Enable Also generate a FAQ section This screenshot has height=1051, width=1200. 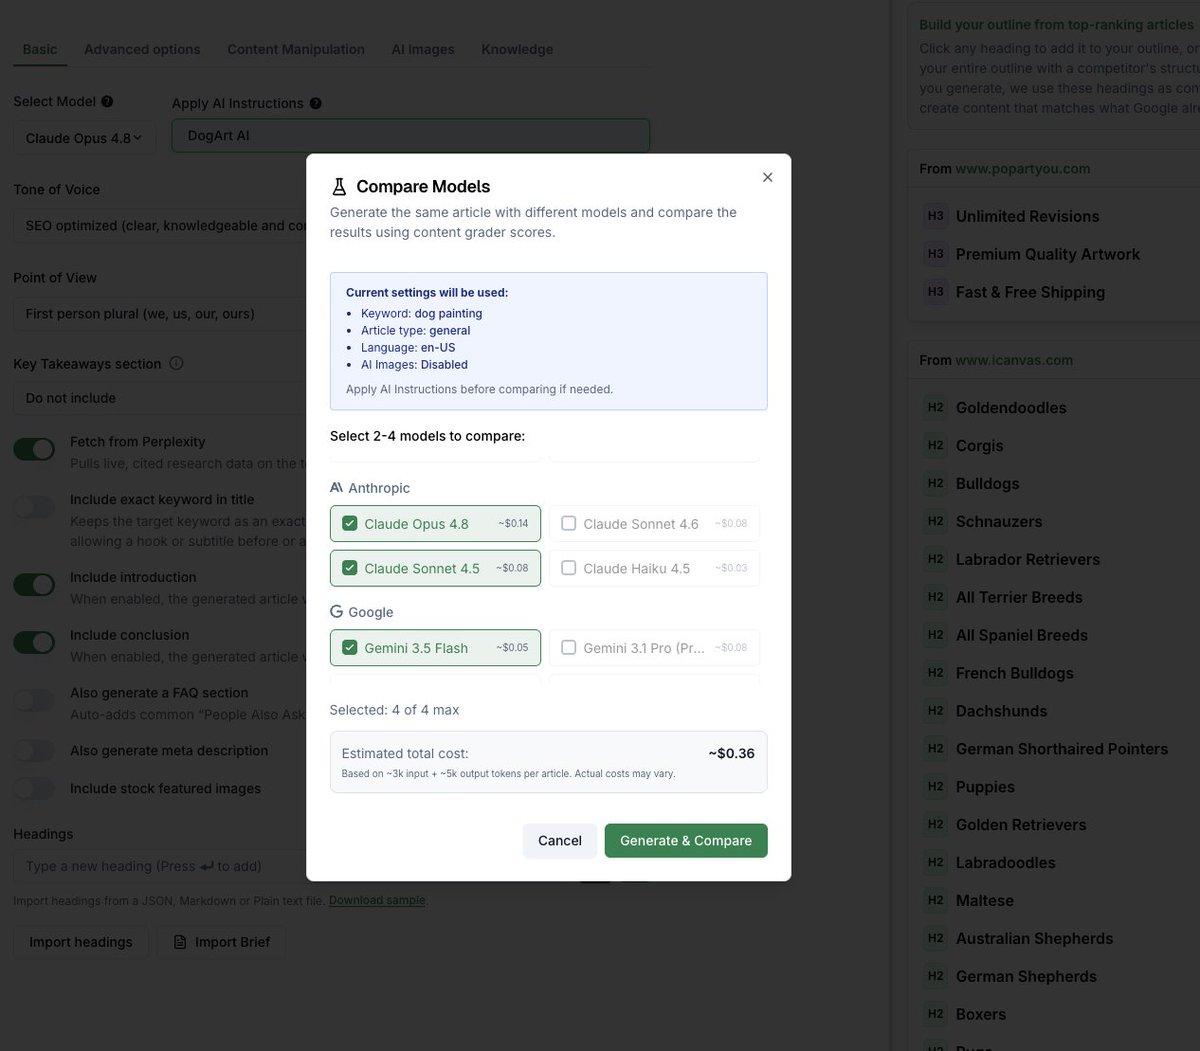[34, 700]
